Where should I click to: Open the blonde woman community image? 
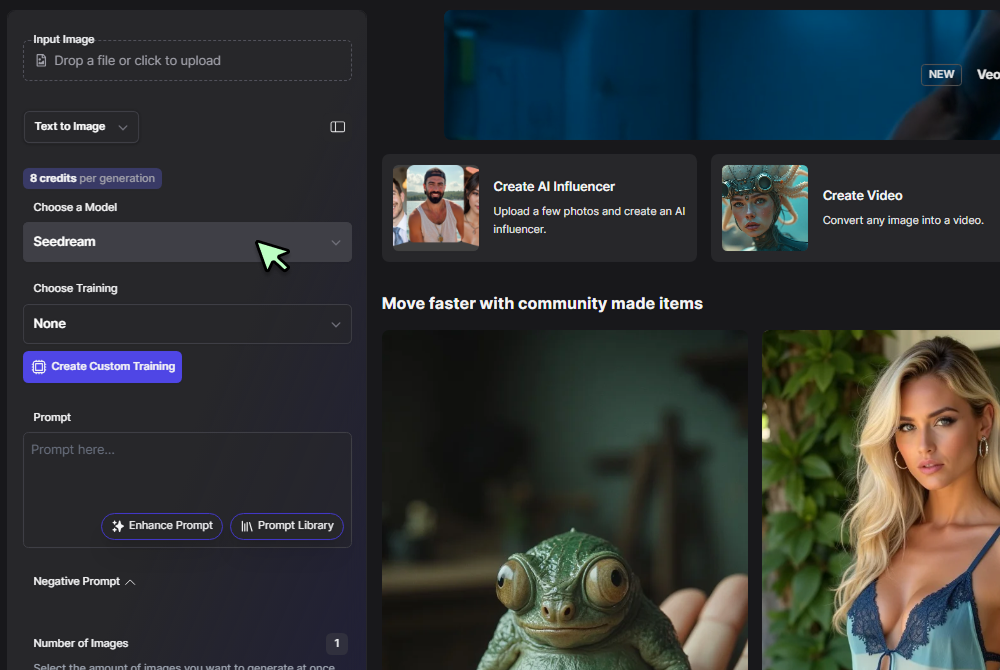pos(881,500)
